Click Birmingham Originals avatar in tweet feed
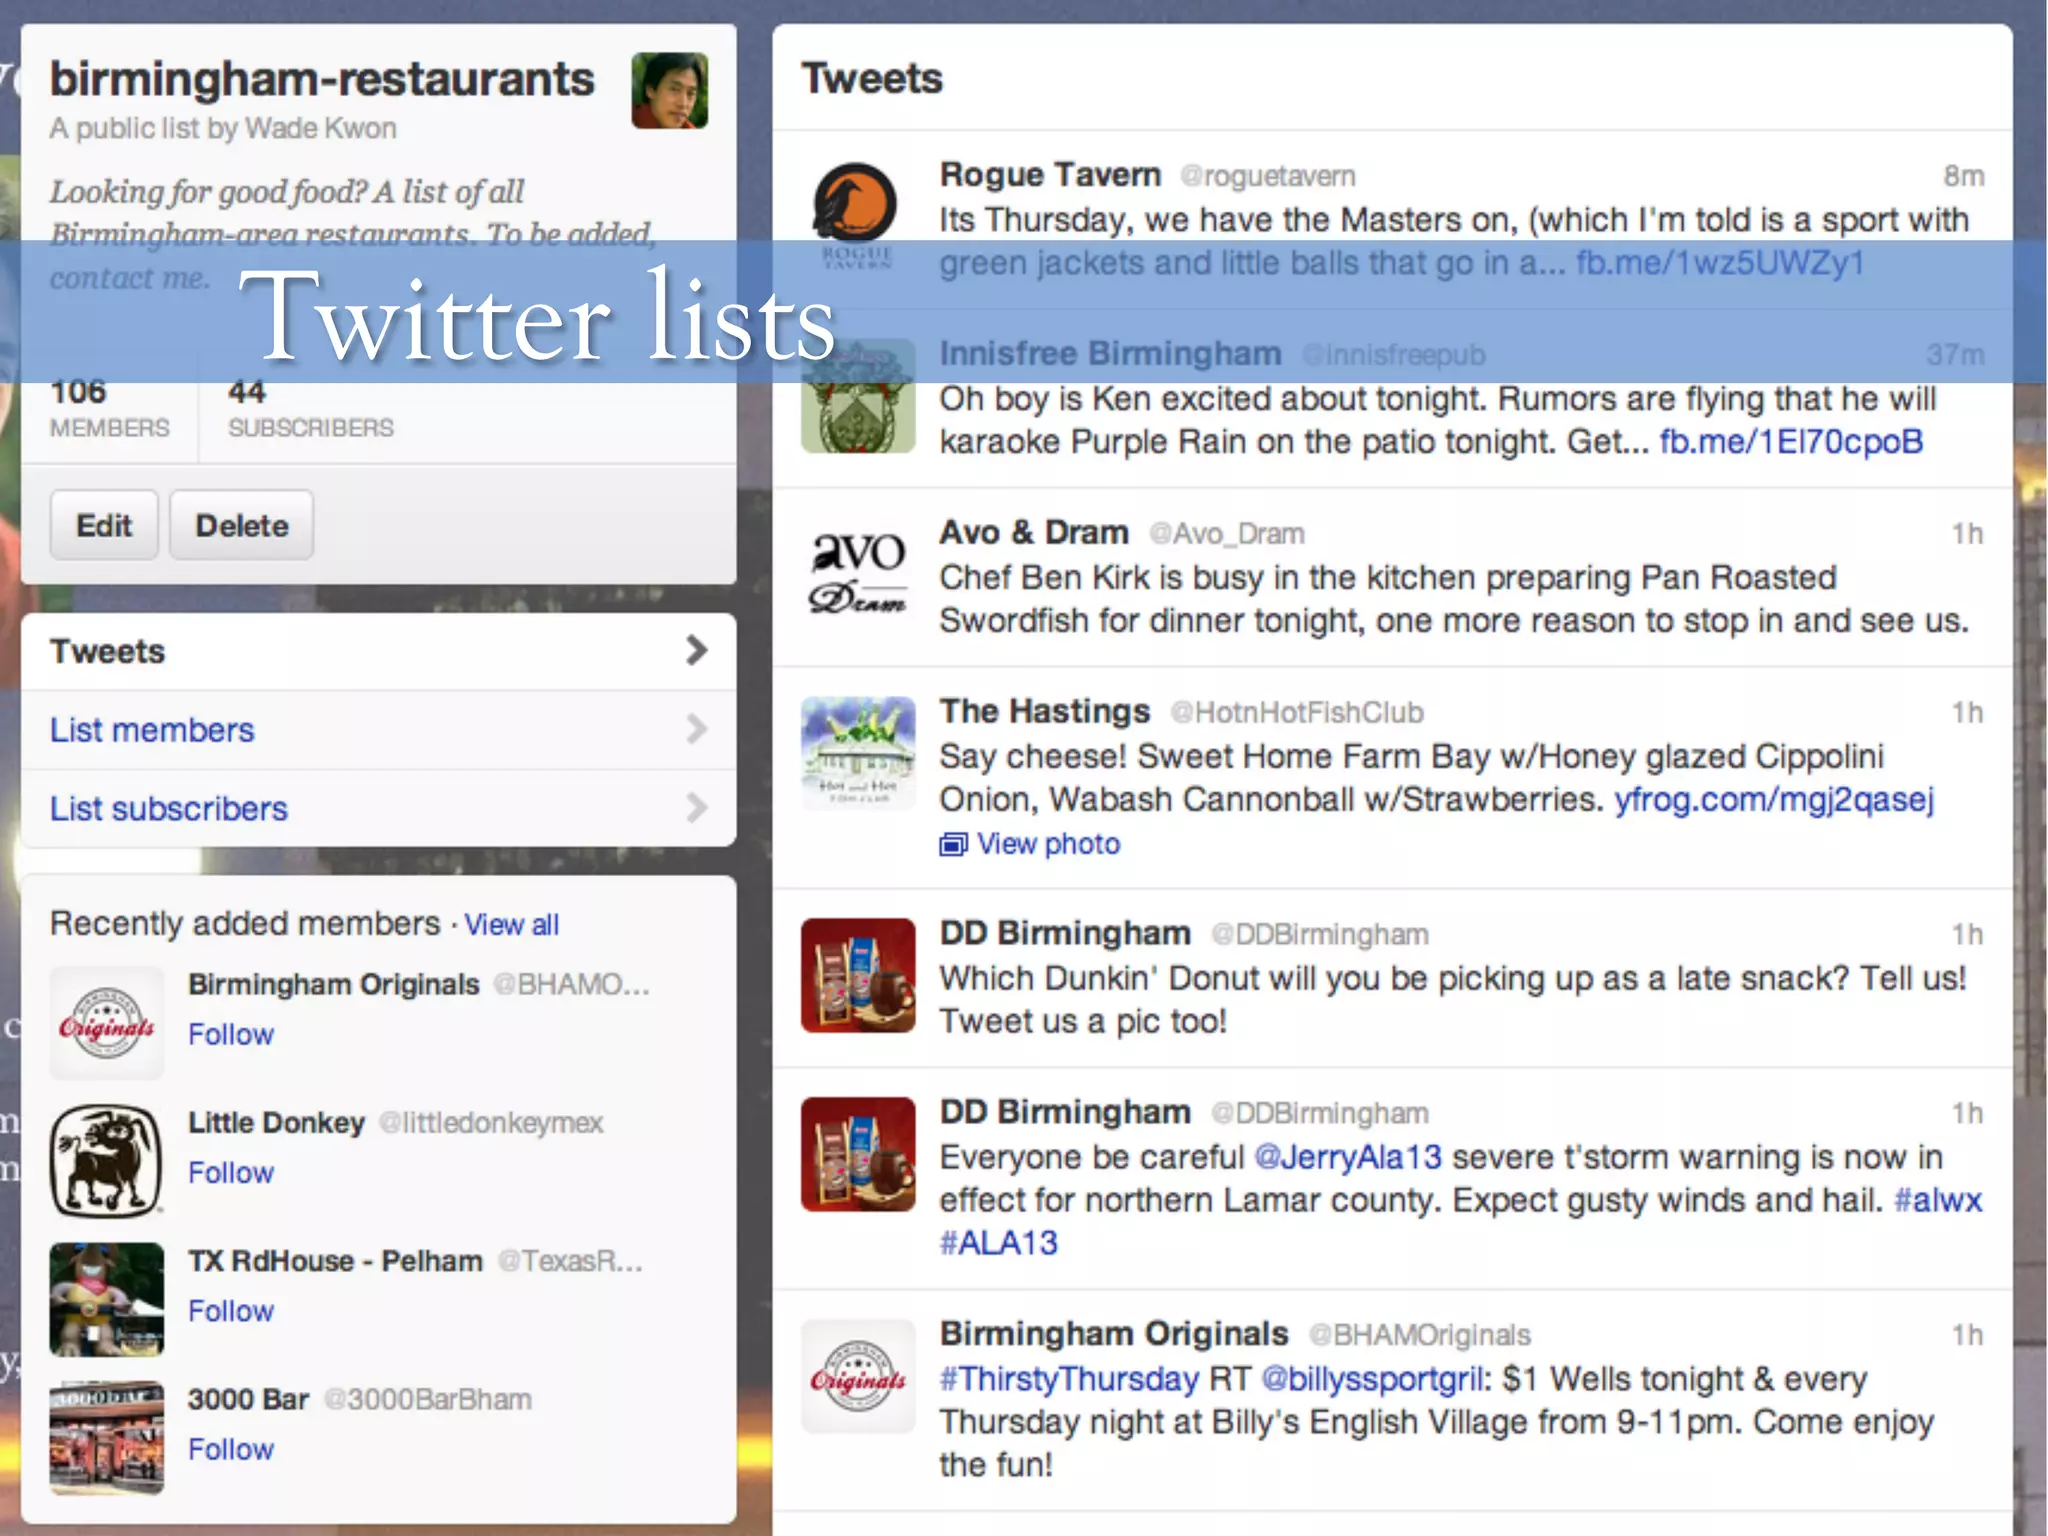Screen dimensions: 2048x1536 [x=857, y=1377]
